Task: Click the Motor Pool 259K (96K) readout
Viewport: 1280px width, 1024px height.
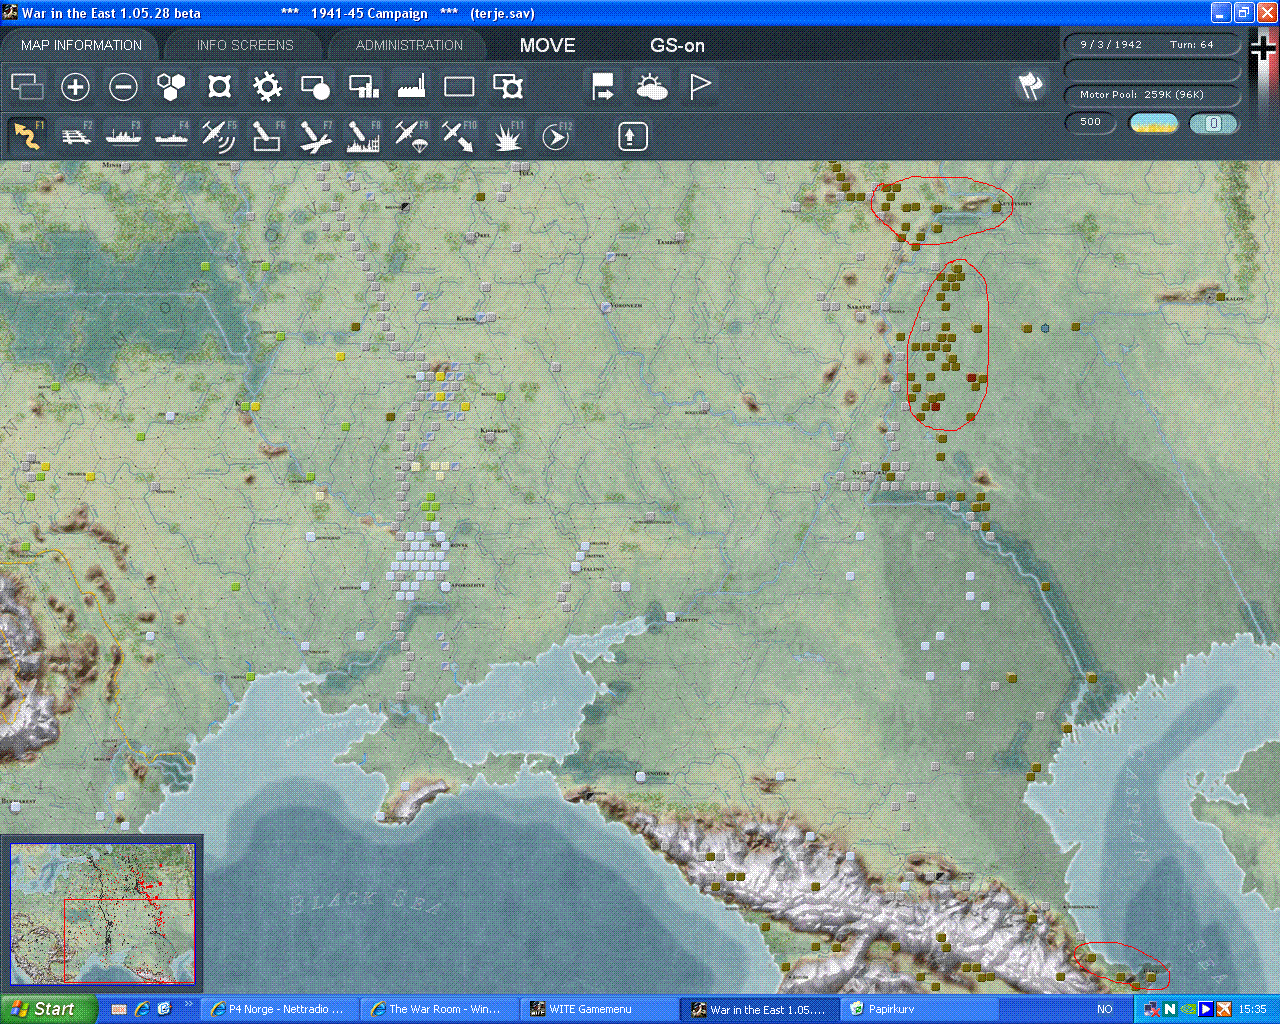Action: (x=1152, y=94)
